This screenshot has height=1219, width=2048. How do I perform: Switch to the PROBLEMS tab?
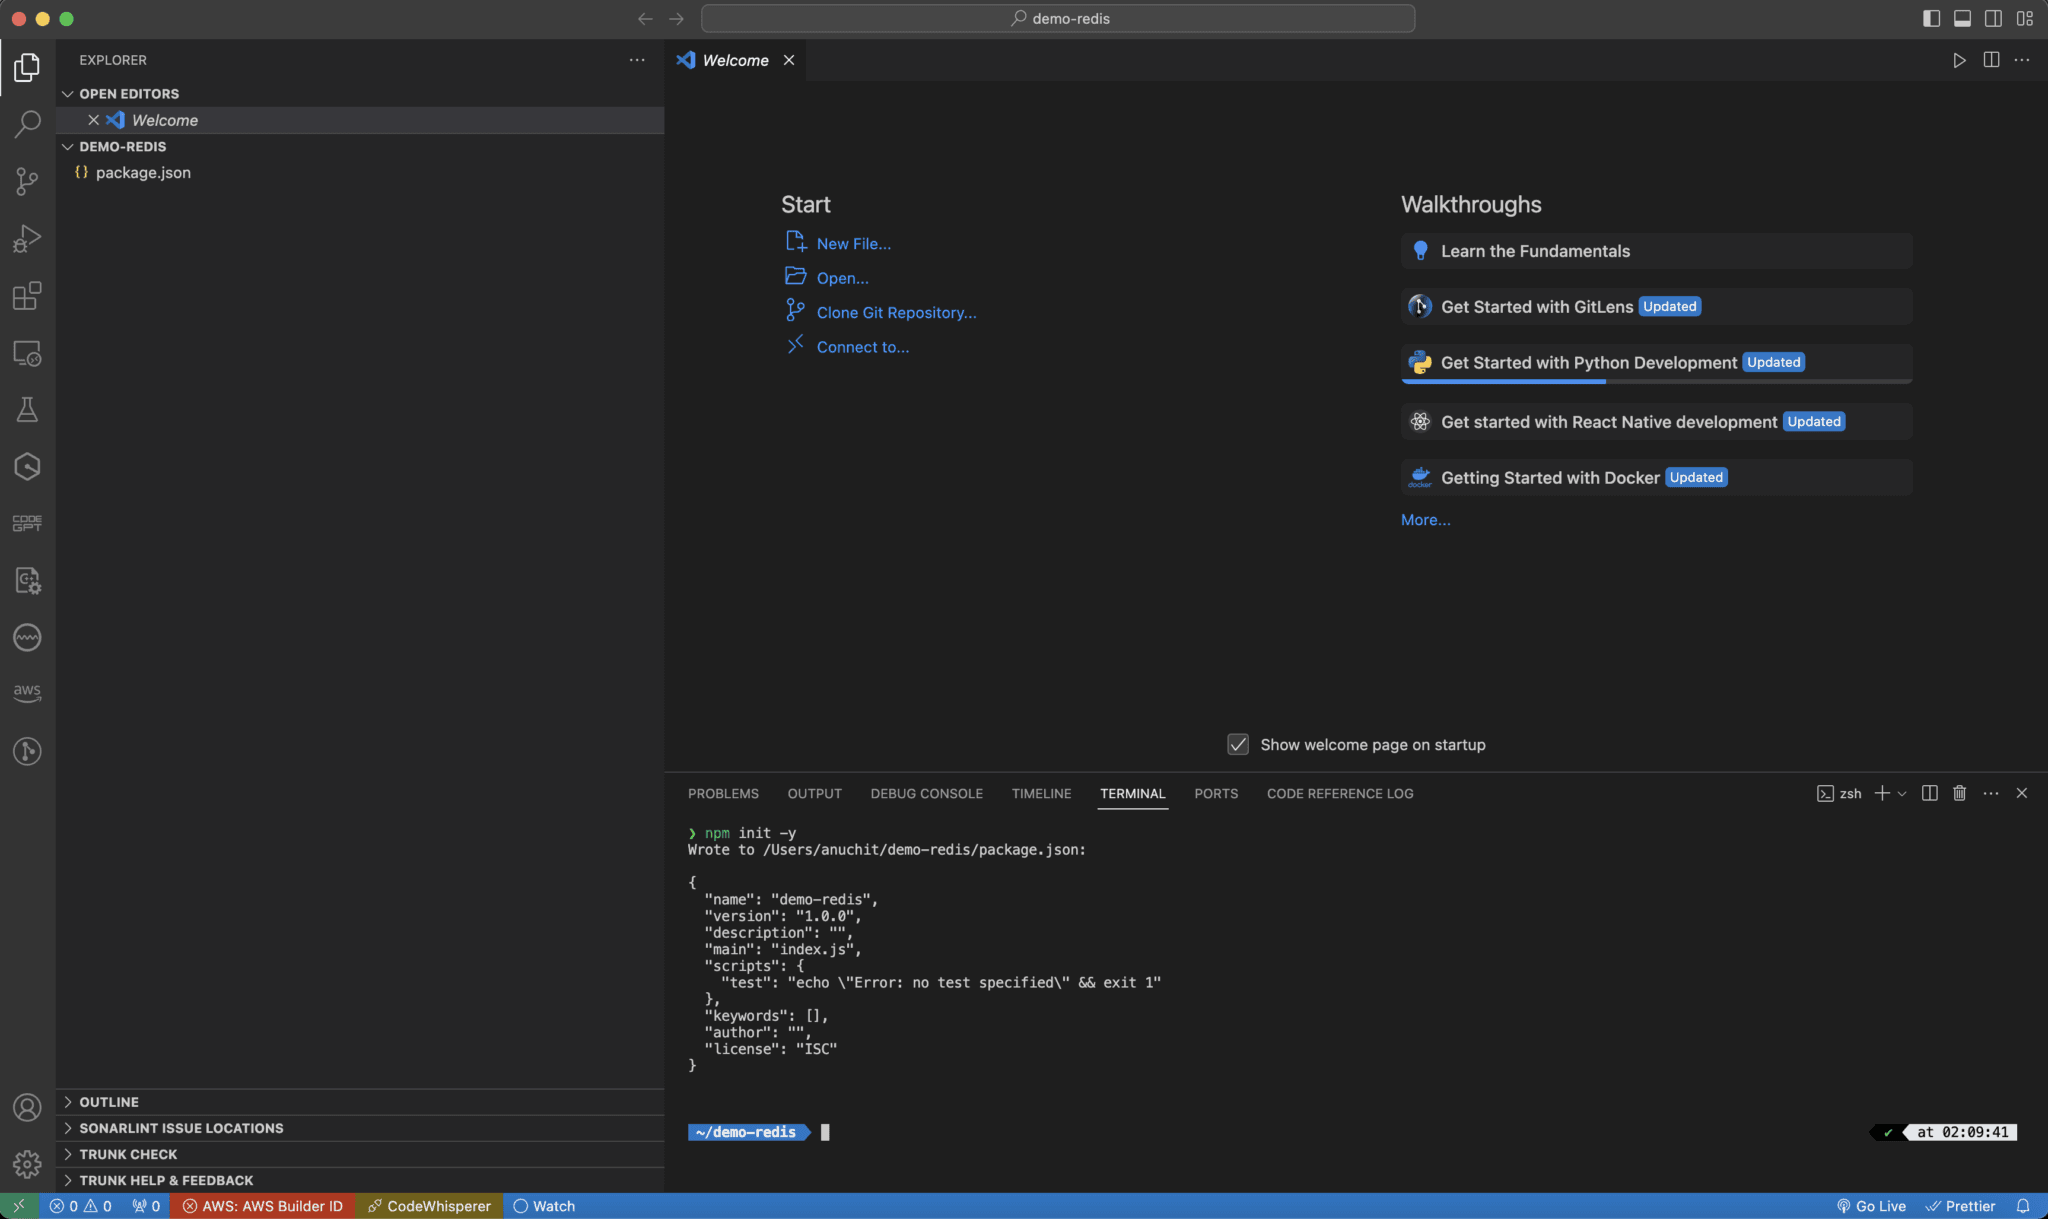pyautogui.click(x=722, y=793)
